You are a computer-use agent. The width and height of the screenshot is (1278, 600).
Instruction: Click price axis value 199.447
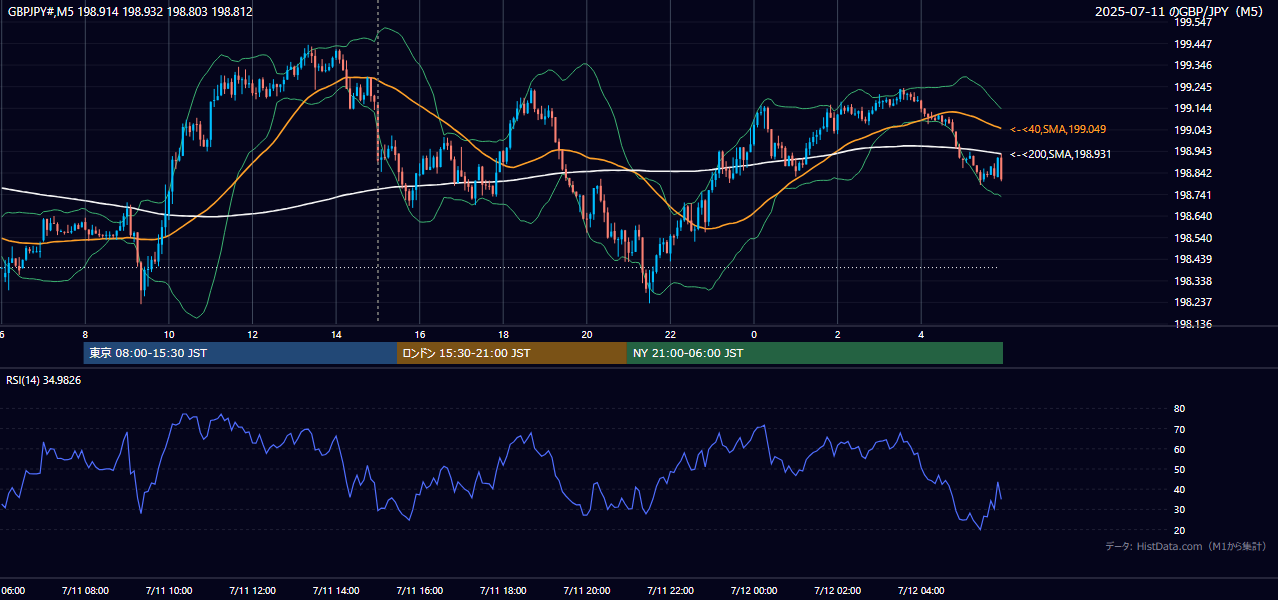pos(1194,44)
